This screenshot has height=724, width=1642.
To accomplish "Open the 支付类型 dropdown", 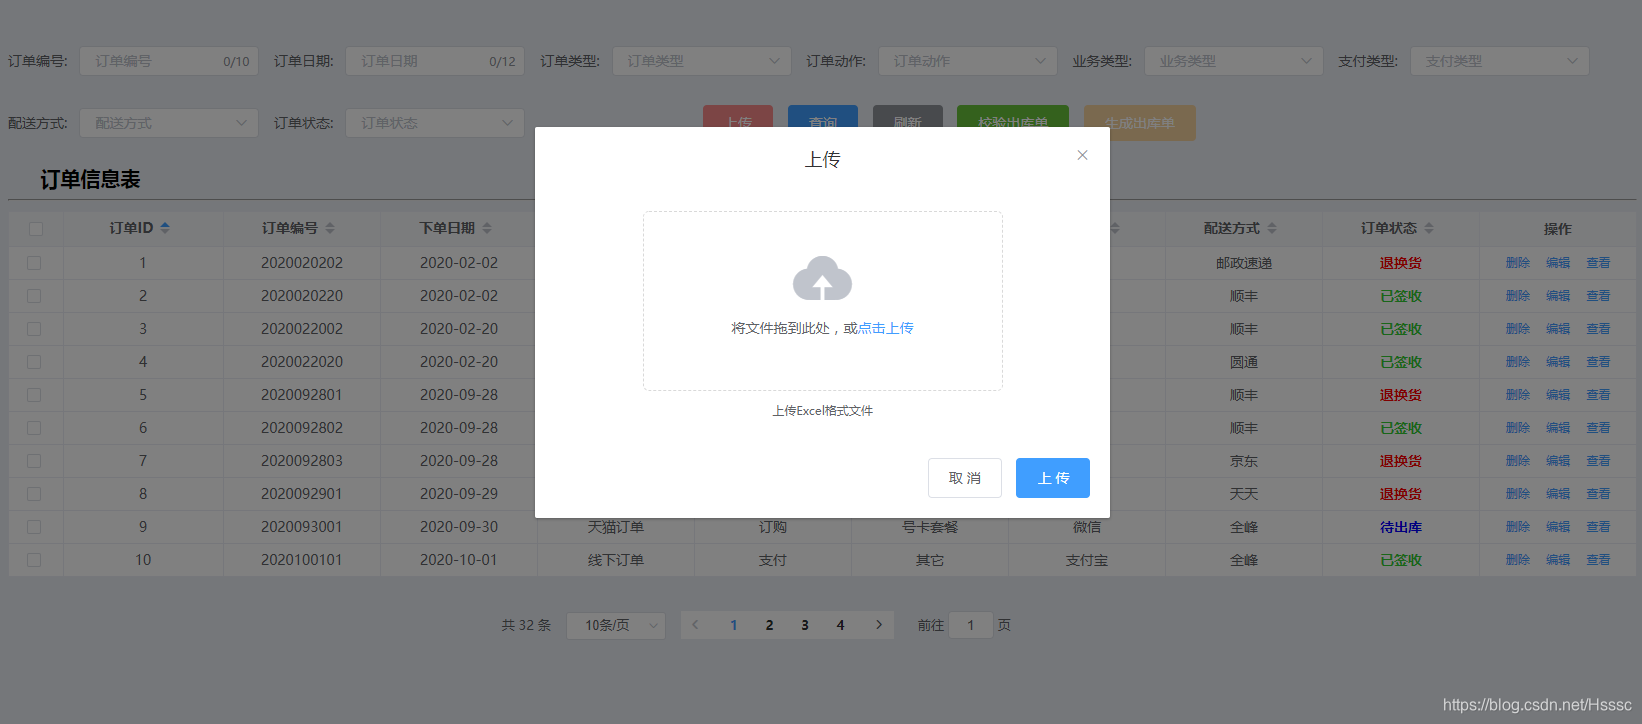I will tap(1500, 61).
